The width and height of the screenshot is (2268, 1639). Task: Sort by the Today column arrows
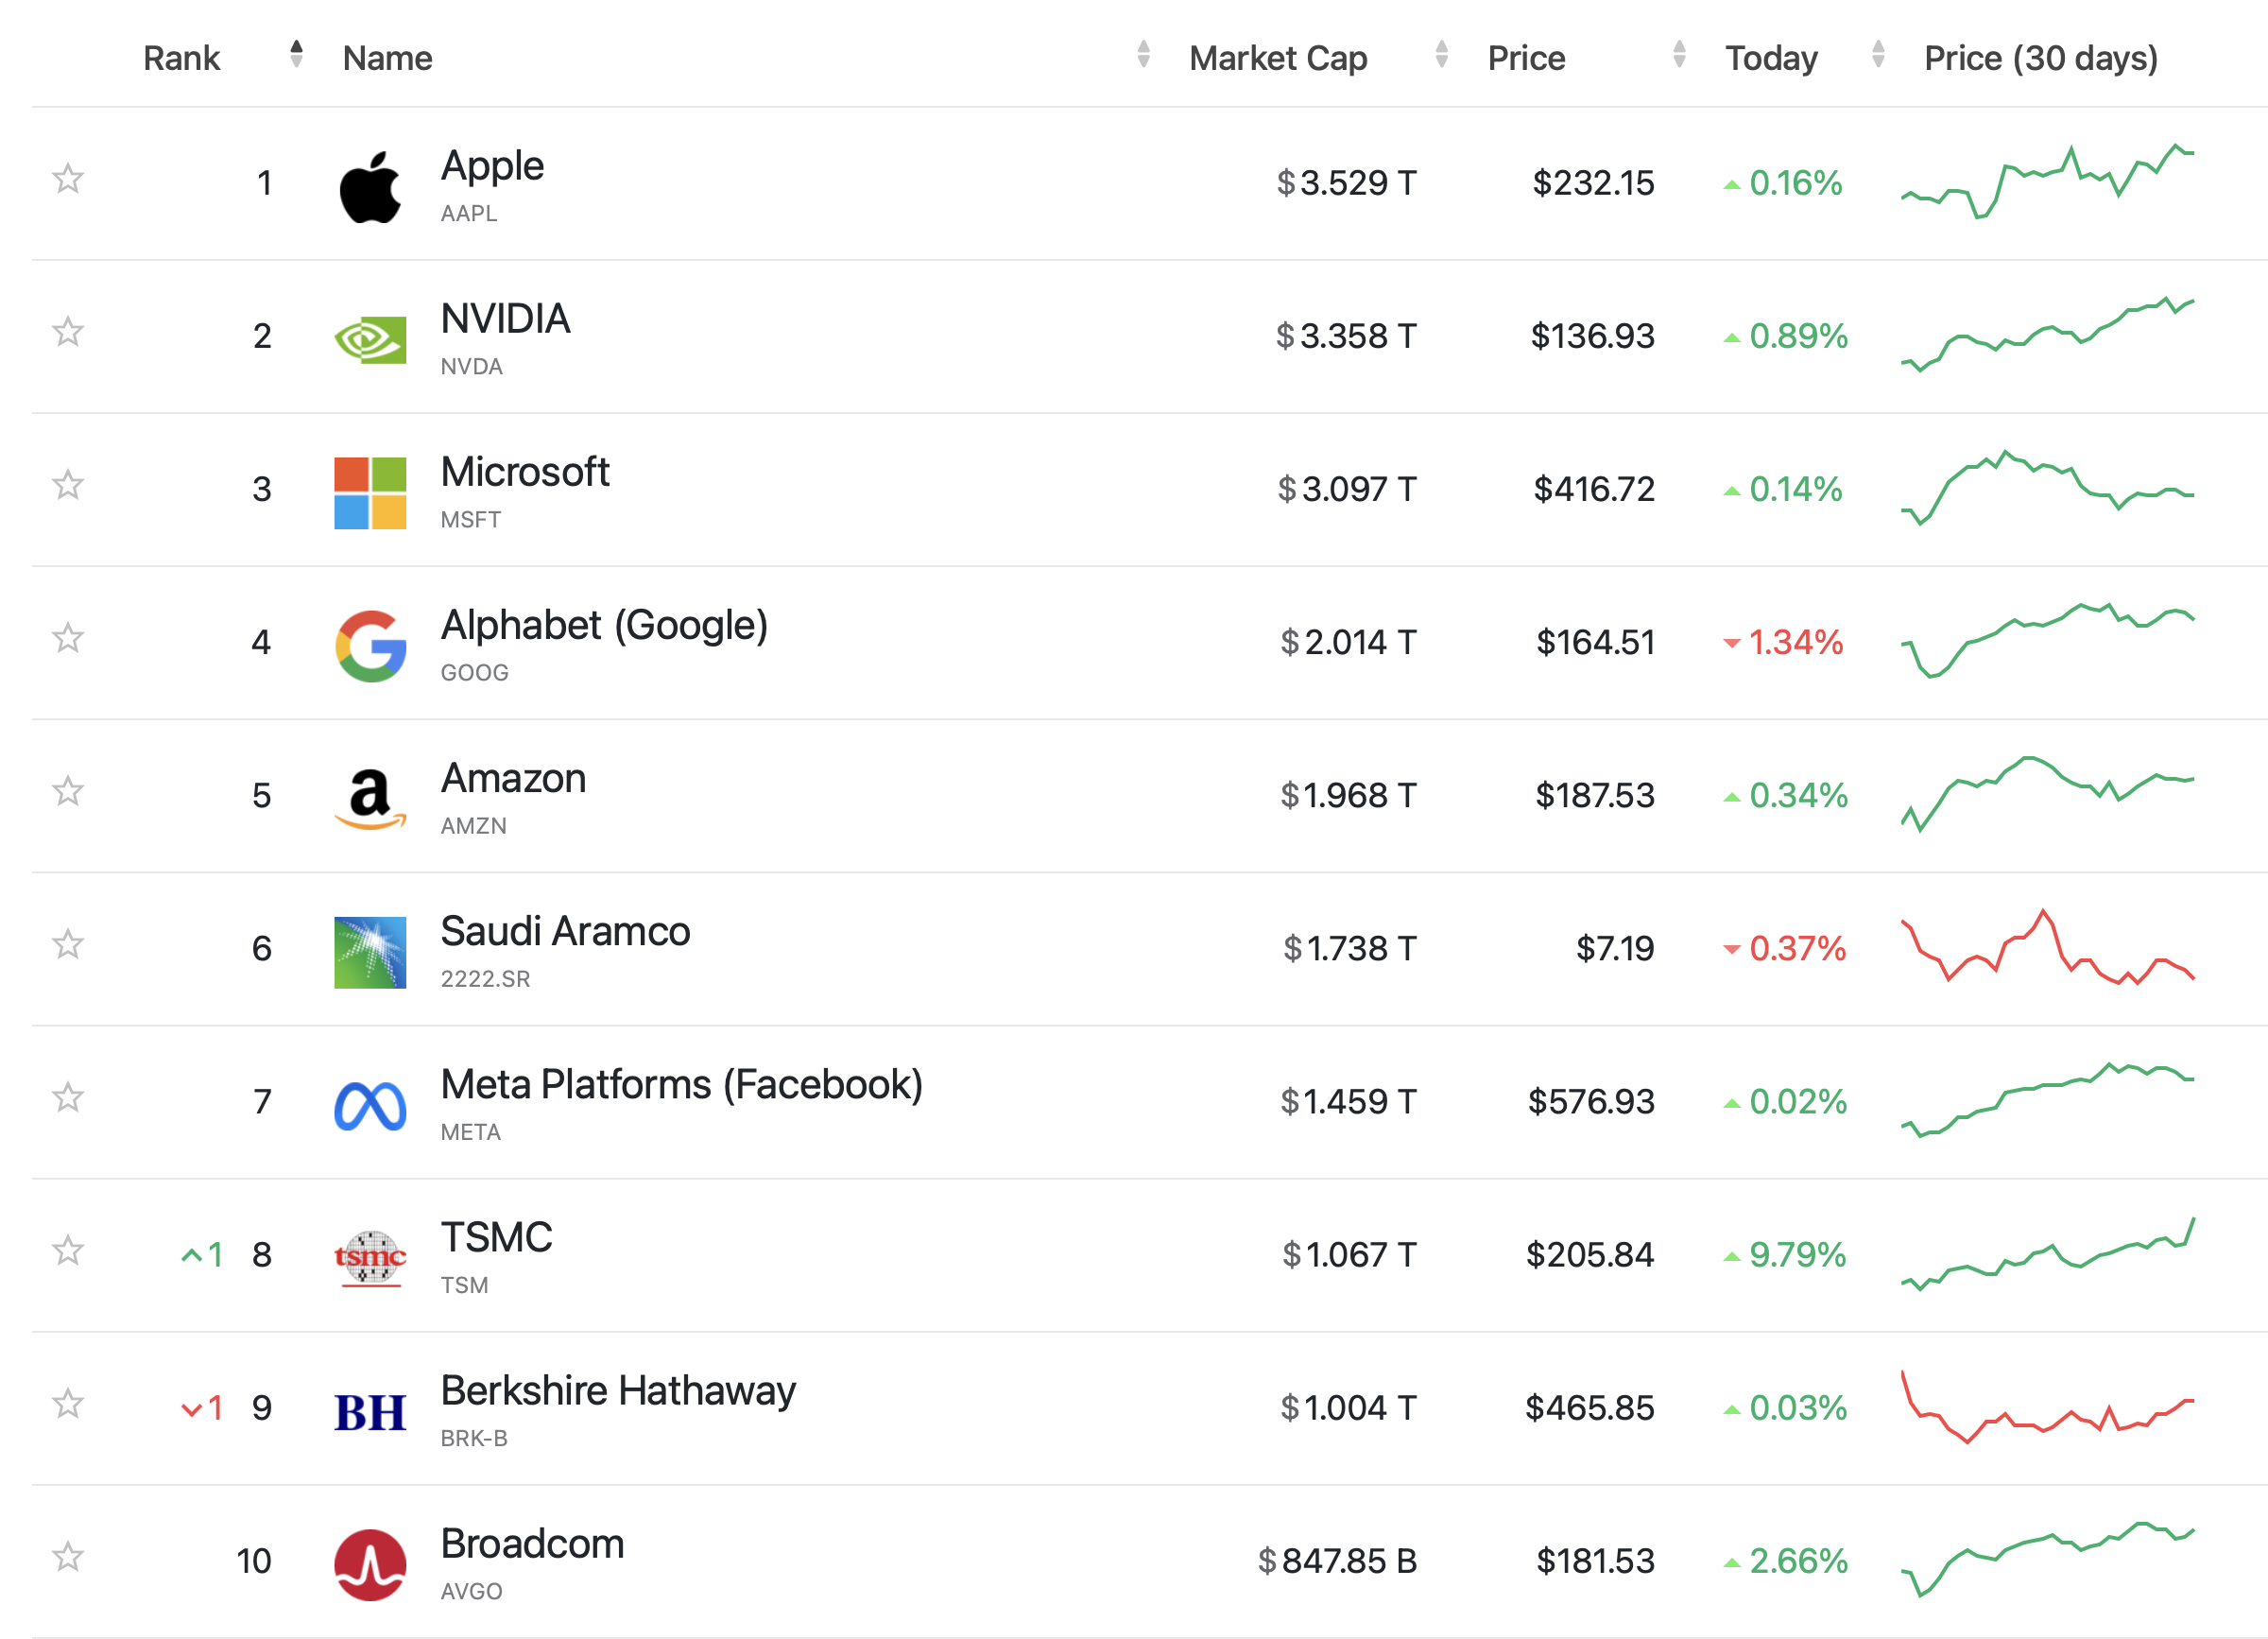click(1878, 54)
